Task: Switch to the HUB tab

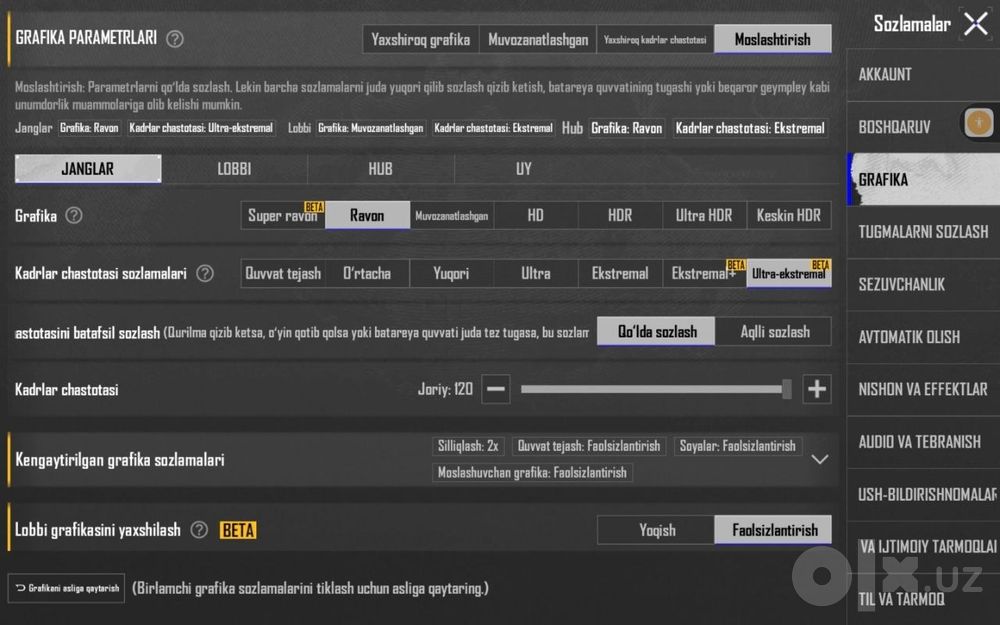Action: click(380, 169)
